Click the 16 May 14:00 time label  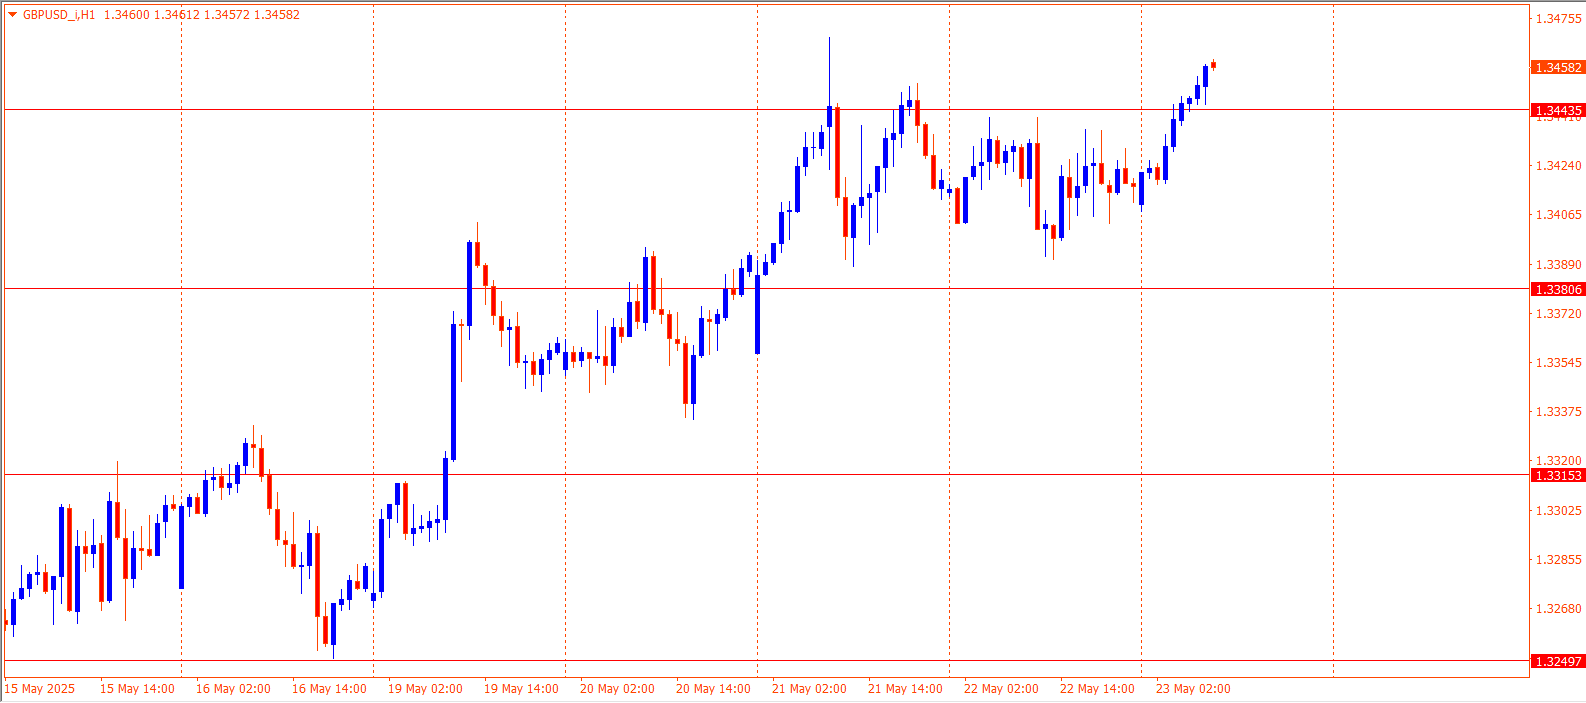point(329,688)
